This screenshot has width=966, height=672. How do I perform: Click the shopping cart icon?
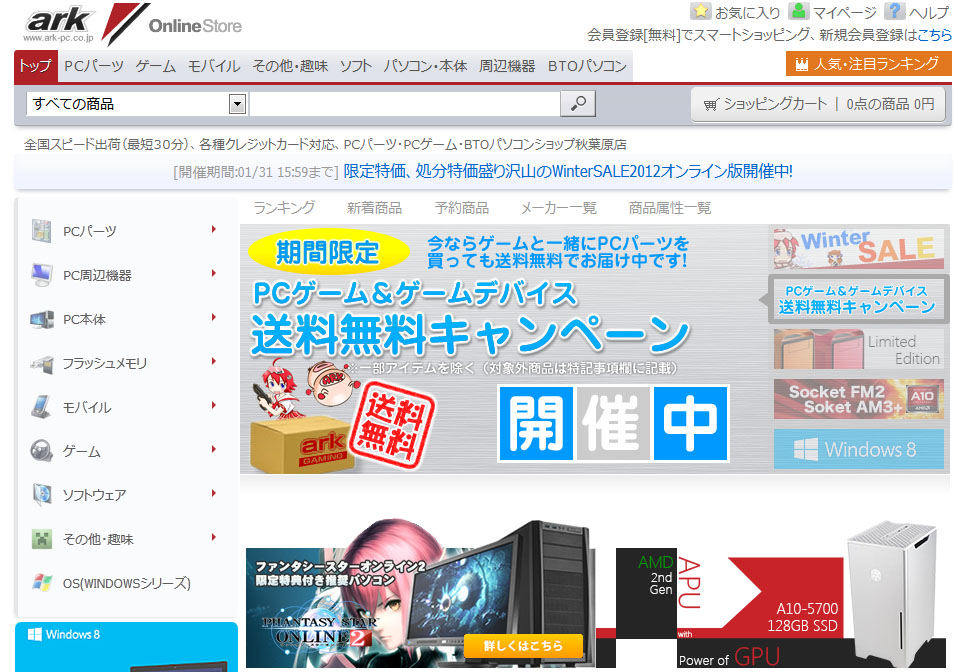711,105
